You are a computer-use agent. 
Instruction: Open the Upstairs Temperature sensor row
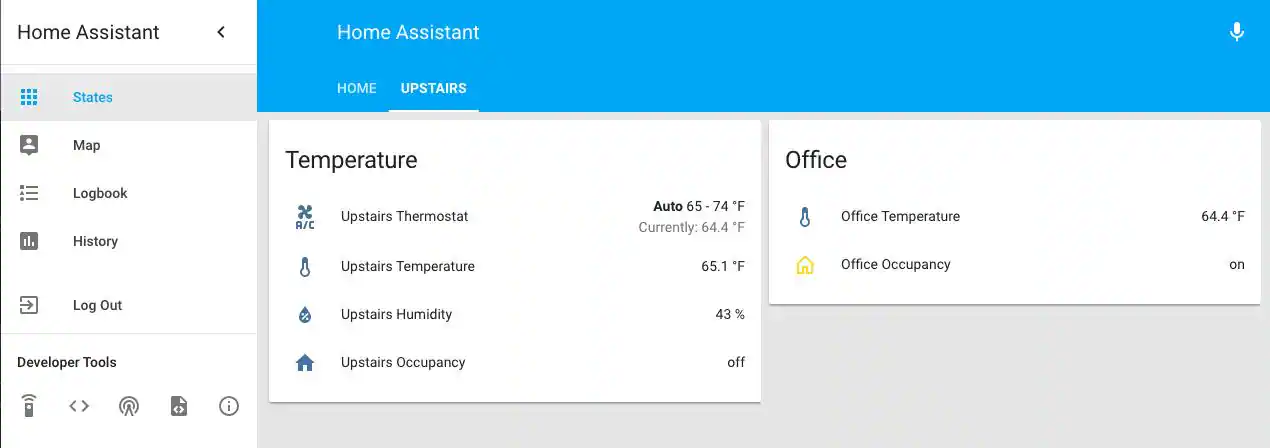tap(408, 266)
